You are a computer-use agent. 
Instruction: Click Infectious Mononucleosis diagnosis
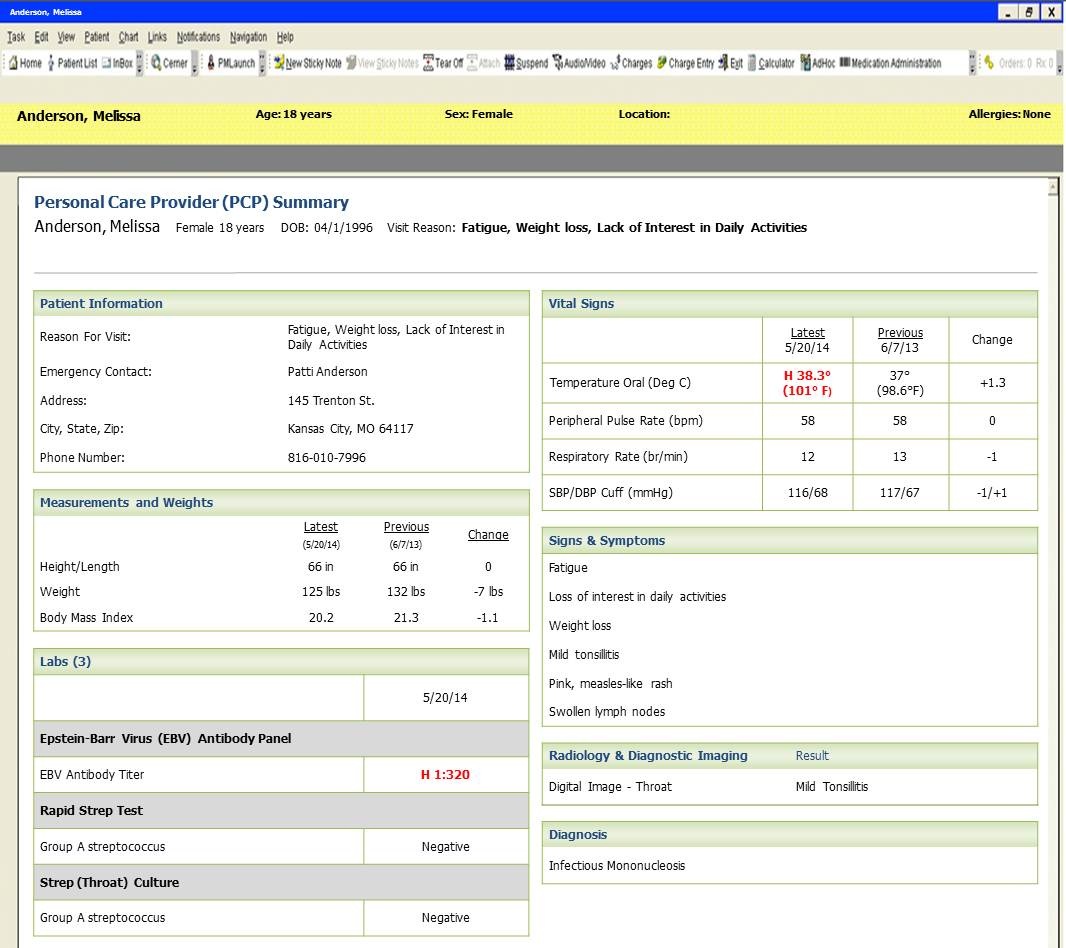click(617, 866)
